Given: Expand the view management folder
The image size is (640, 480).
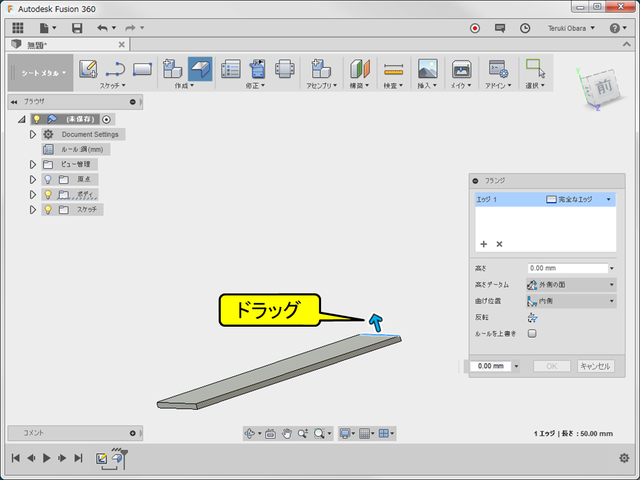Looking at the screenshot, I should pyautogui.click(x=33, y=164).
